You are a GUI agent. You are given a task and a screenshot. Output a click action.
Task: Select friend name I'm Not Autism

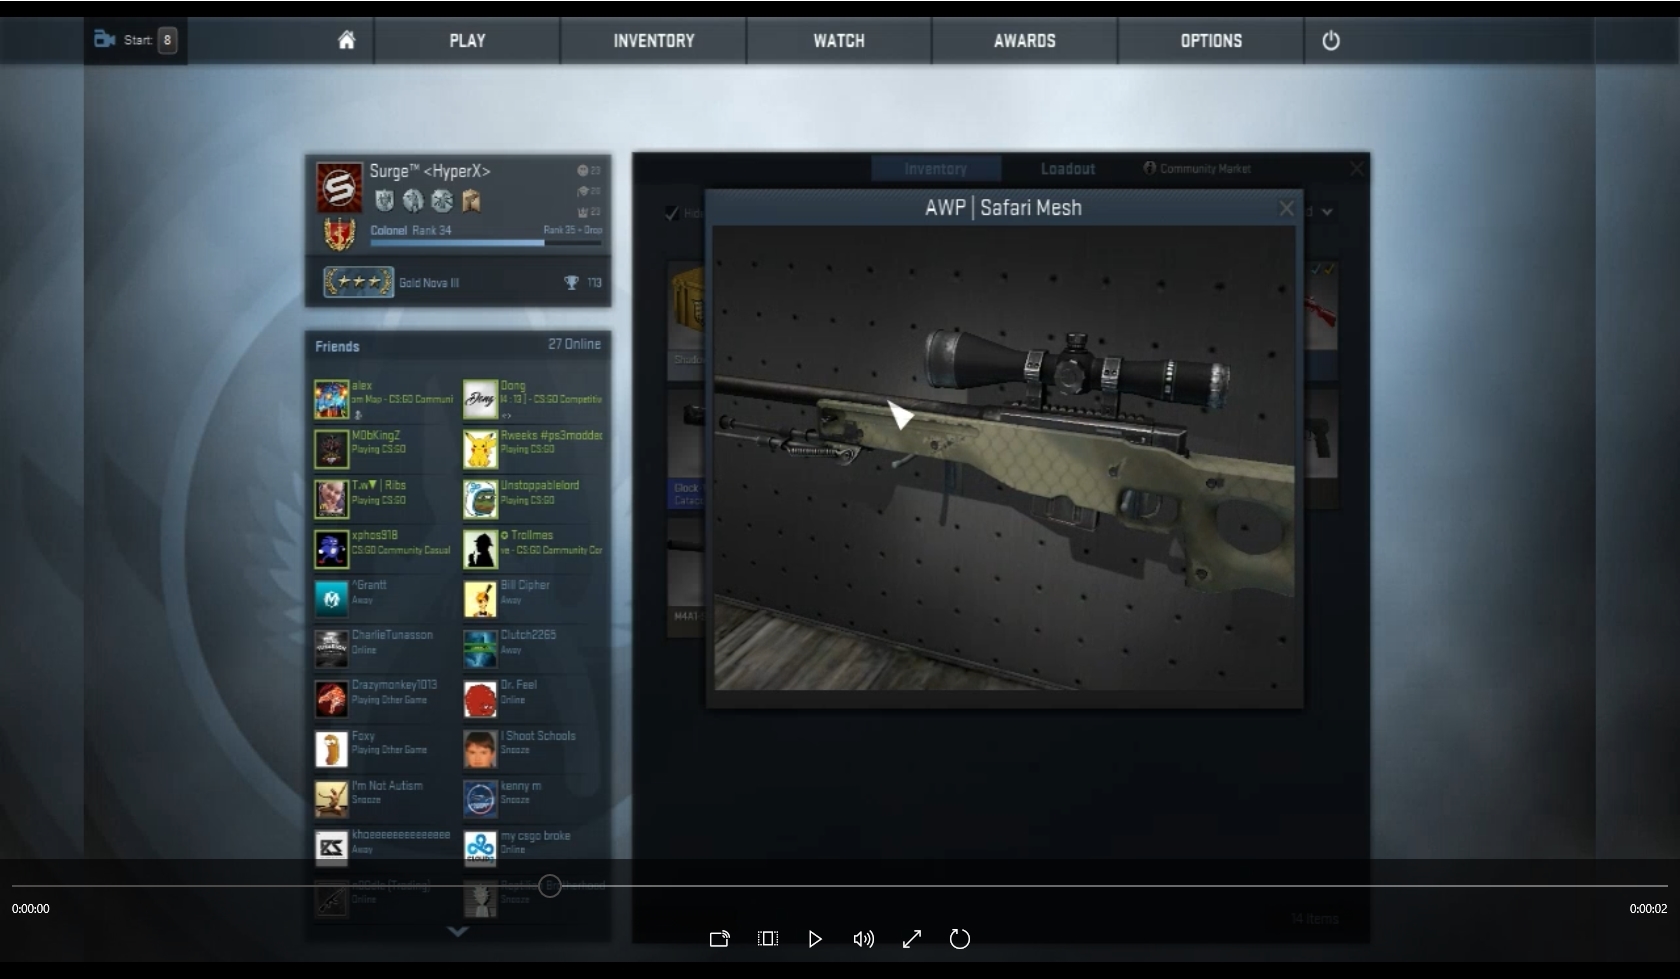tap(387, 786)
